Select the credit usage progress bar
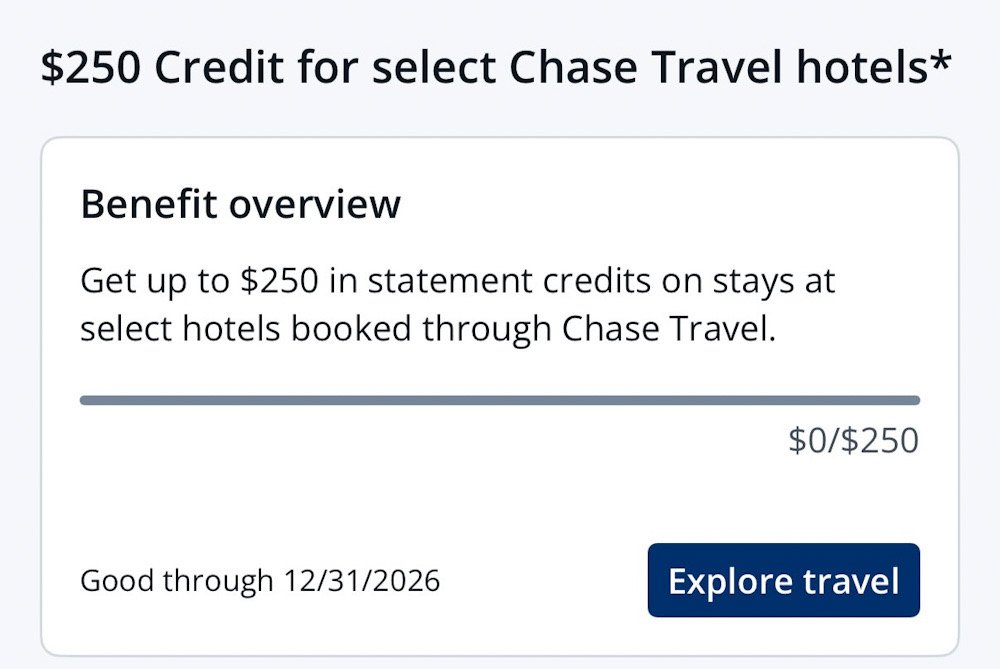The image size is (1000, 669). (499, 401)
